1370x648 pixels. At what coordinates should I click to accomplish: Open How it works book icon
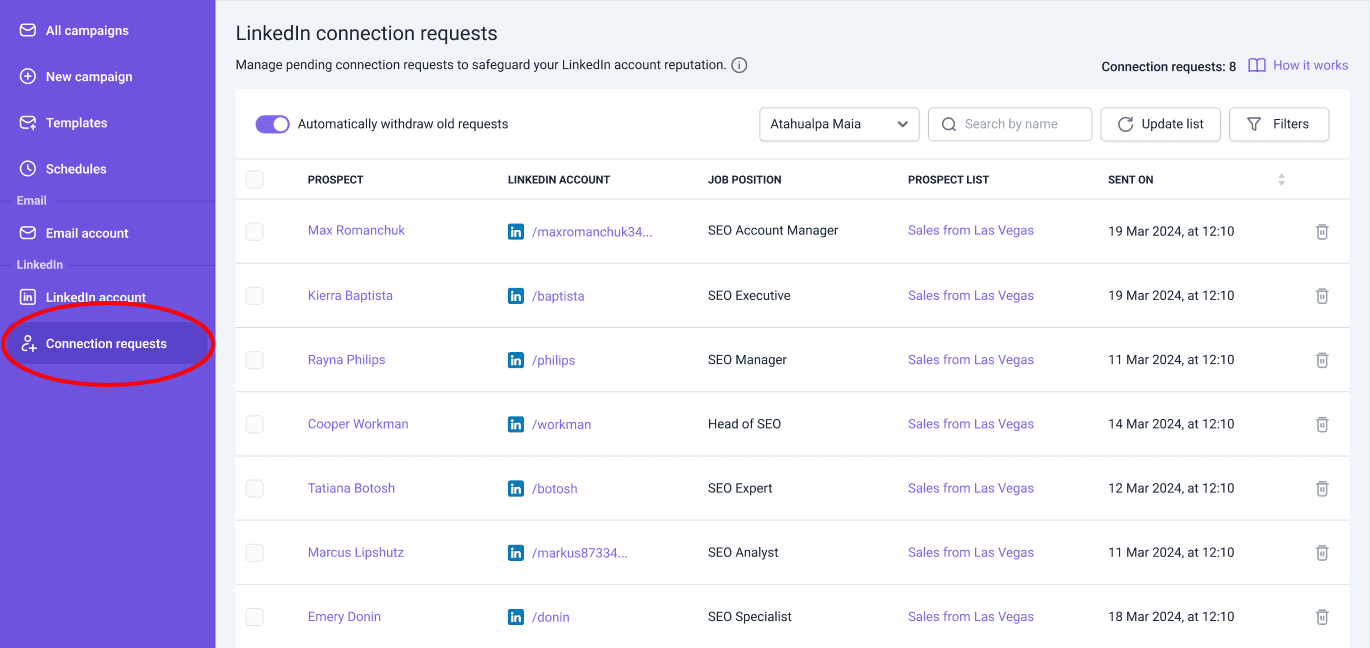[x=1257, y=66]
